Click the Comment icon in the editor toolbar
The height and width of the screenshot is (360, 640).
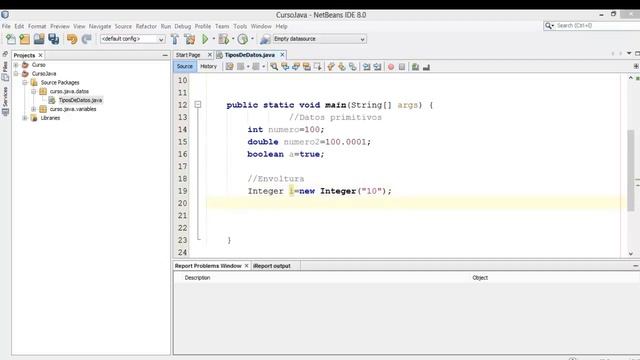click(x=416, y=67)
